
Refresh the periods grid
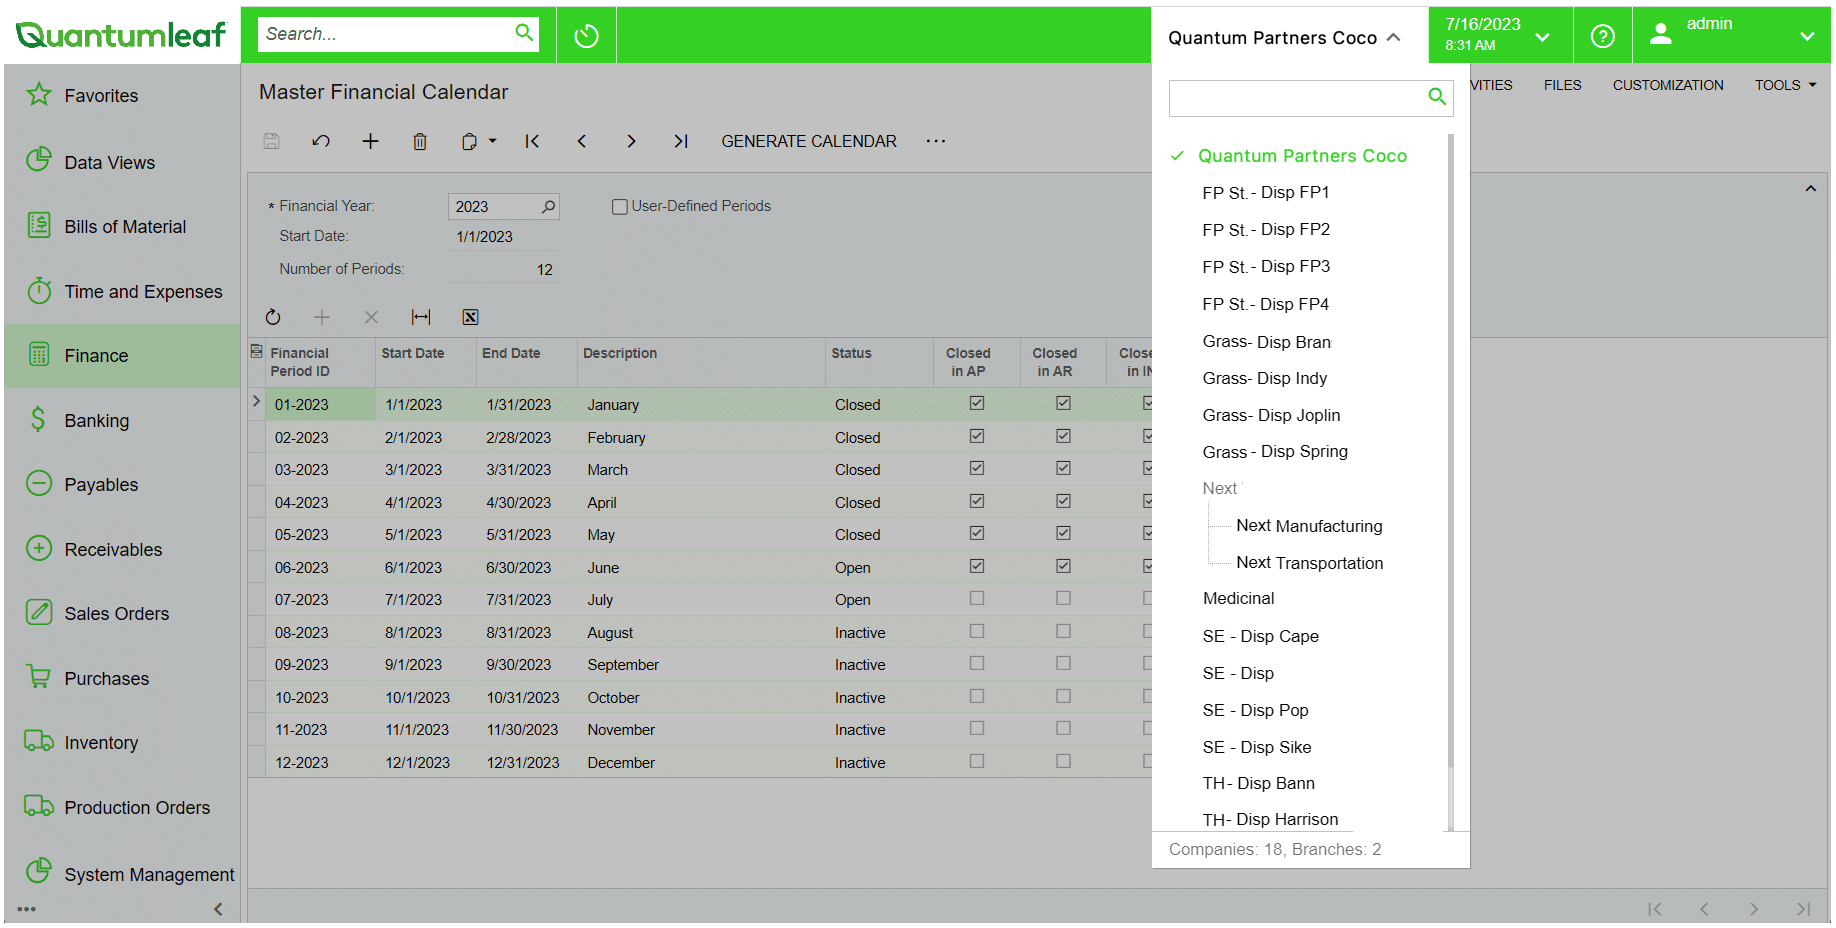point(273,317)
